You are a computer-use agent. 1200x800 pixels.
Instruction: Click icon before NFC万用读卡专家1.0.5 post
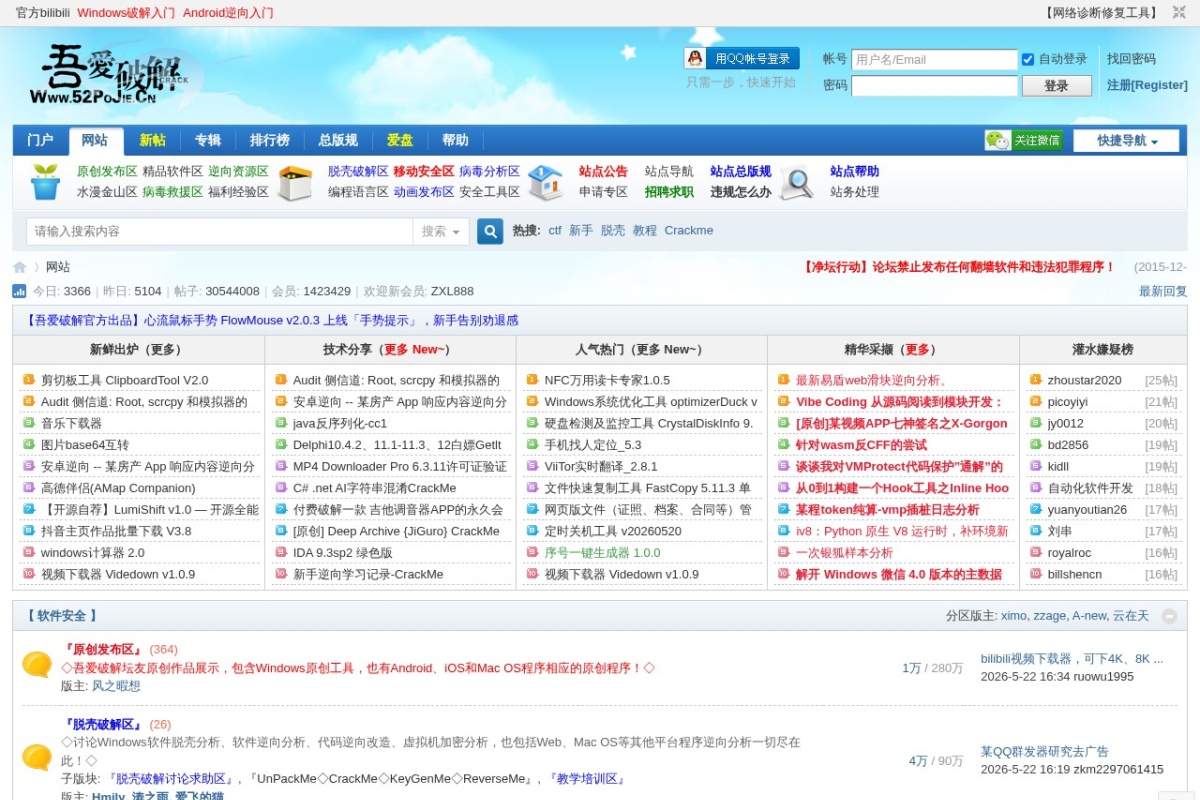click(x=532, y=380)
